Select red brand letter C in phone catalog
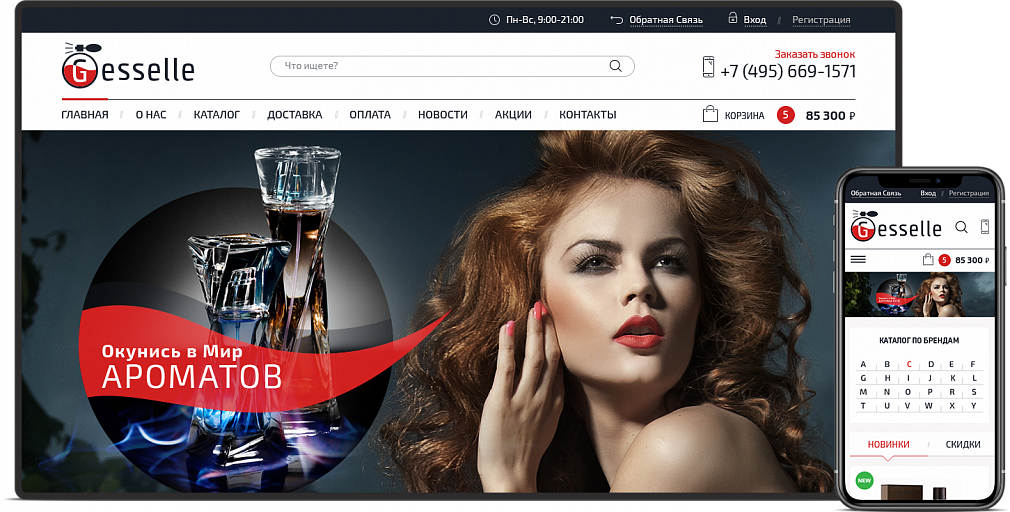This screenshot has width=1010, height=512. click(x=909, y=365)
